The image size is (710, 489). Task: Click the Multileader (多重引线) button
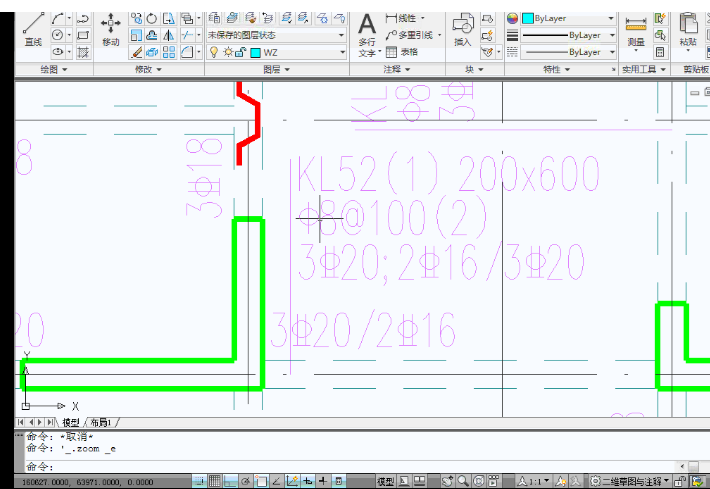coord(410,35)
